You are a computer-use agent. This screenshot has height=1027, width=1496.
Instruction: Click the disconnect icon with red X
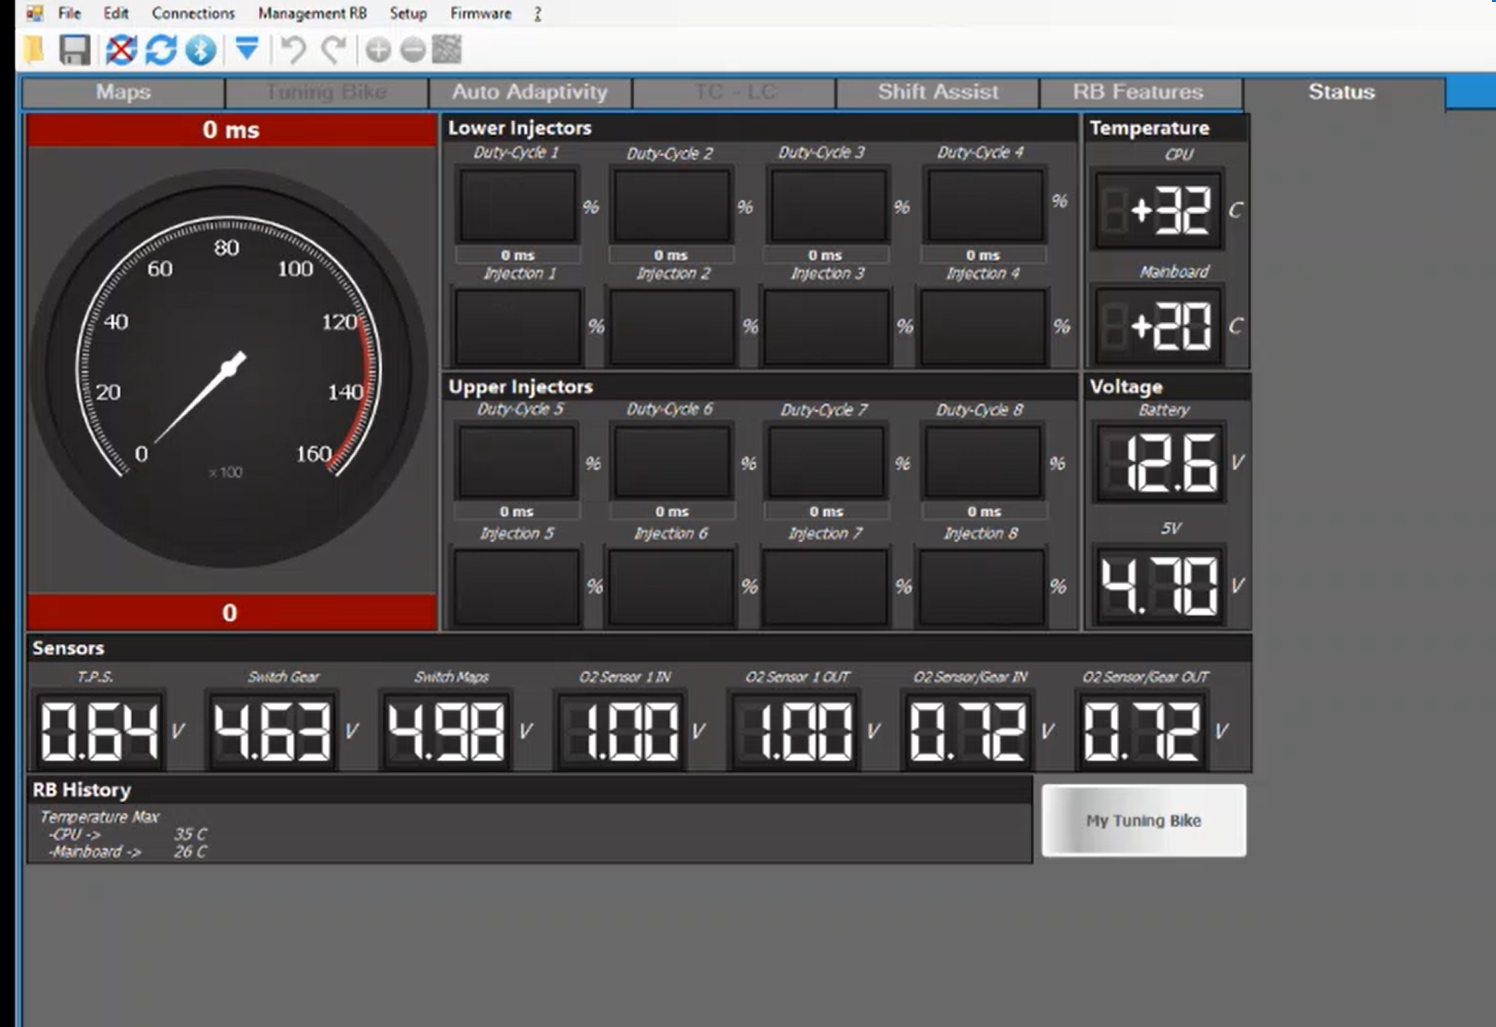click(x=121, y=49)
